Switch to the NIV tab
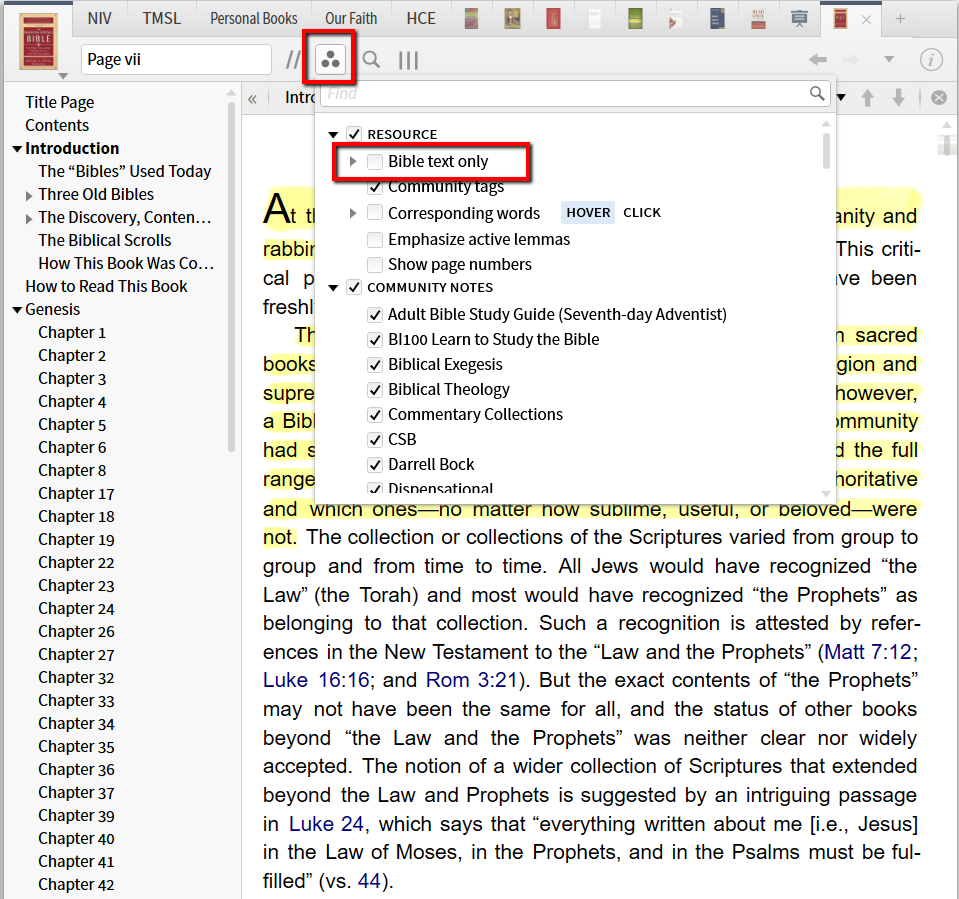Image resolution: width=959 pixels, height=899 pixels. tap(100, 18)
